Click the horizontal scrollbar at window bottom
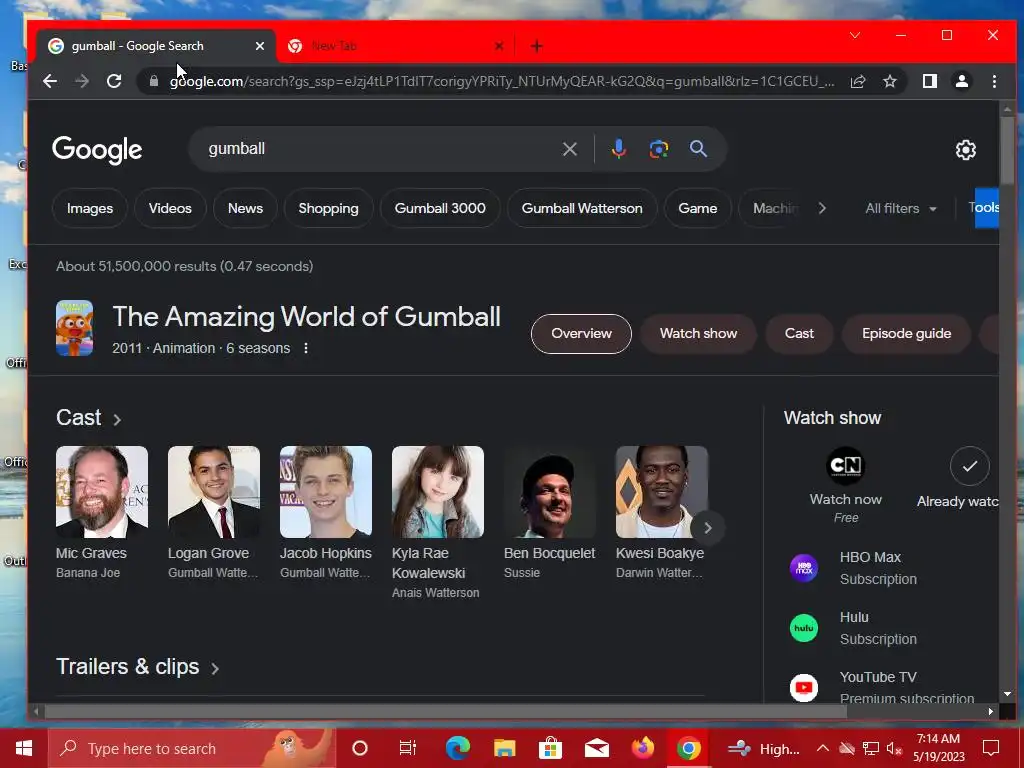Screen dimensions: 1024x768 444,711
